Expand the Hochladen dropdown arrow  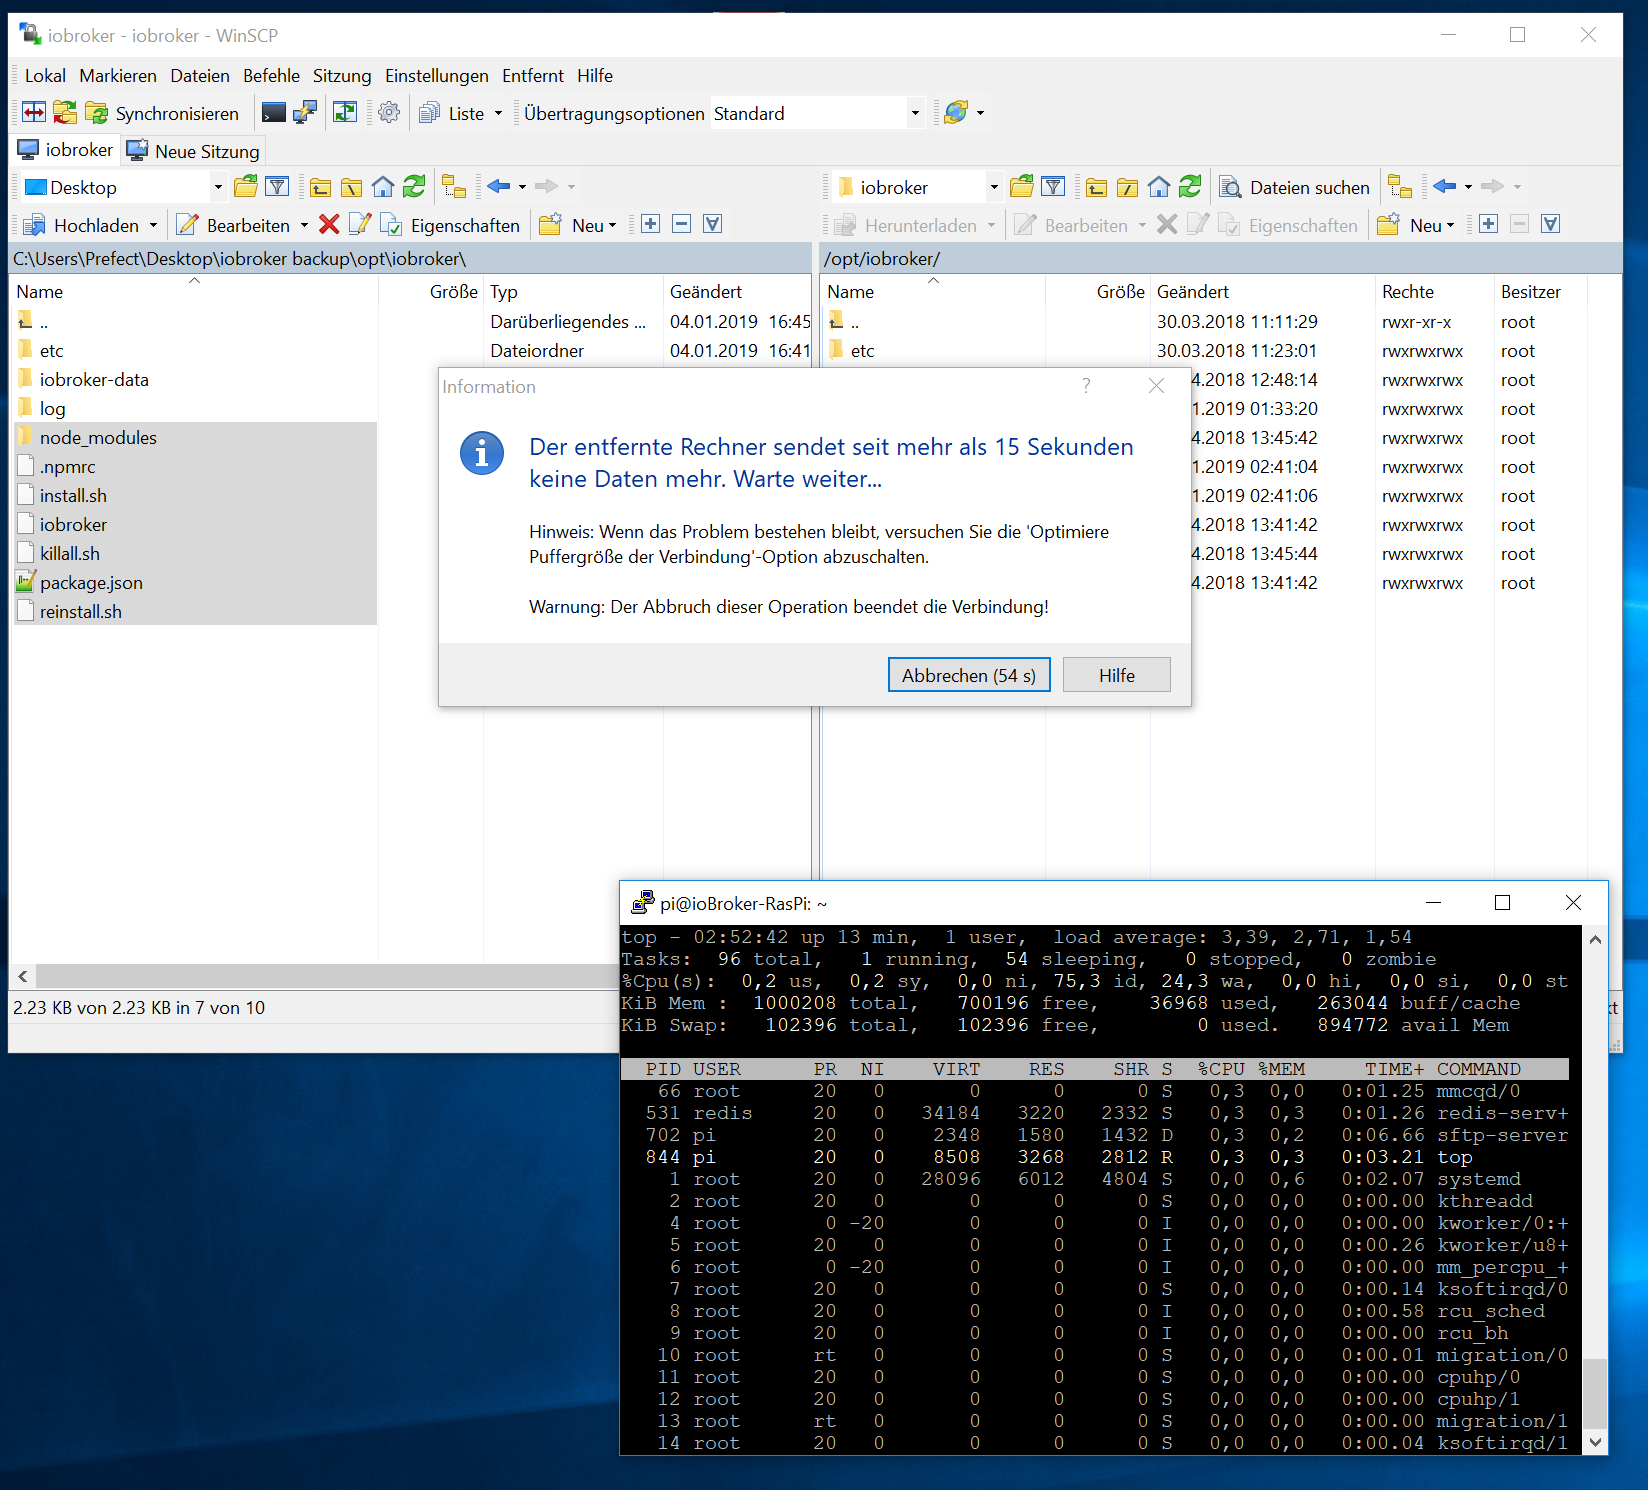coord(153,225)
